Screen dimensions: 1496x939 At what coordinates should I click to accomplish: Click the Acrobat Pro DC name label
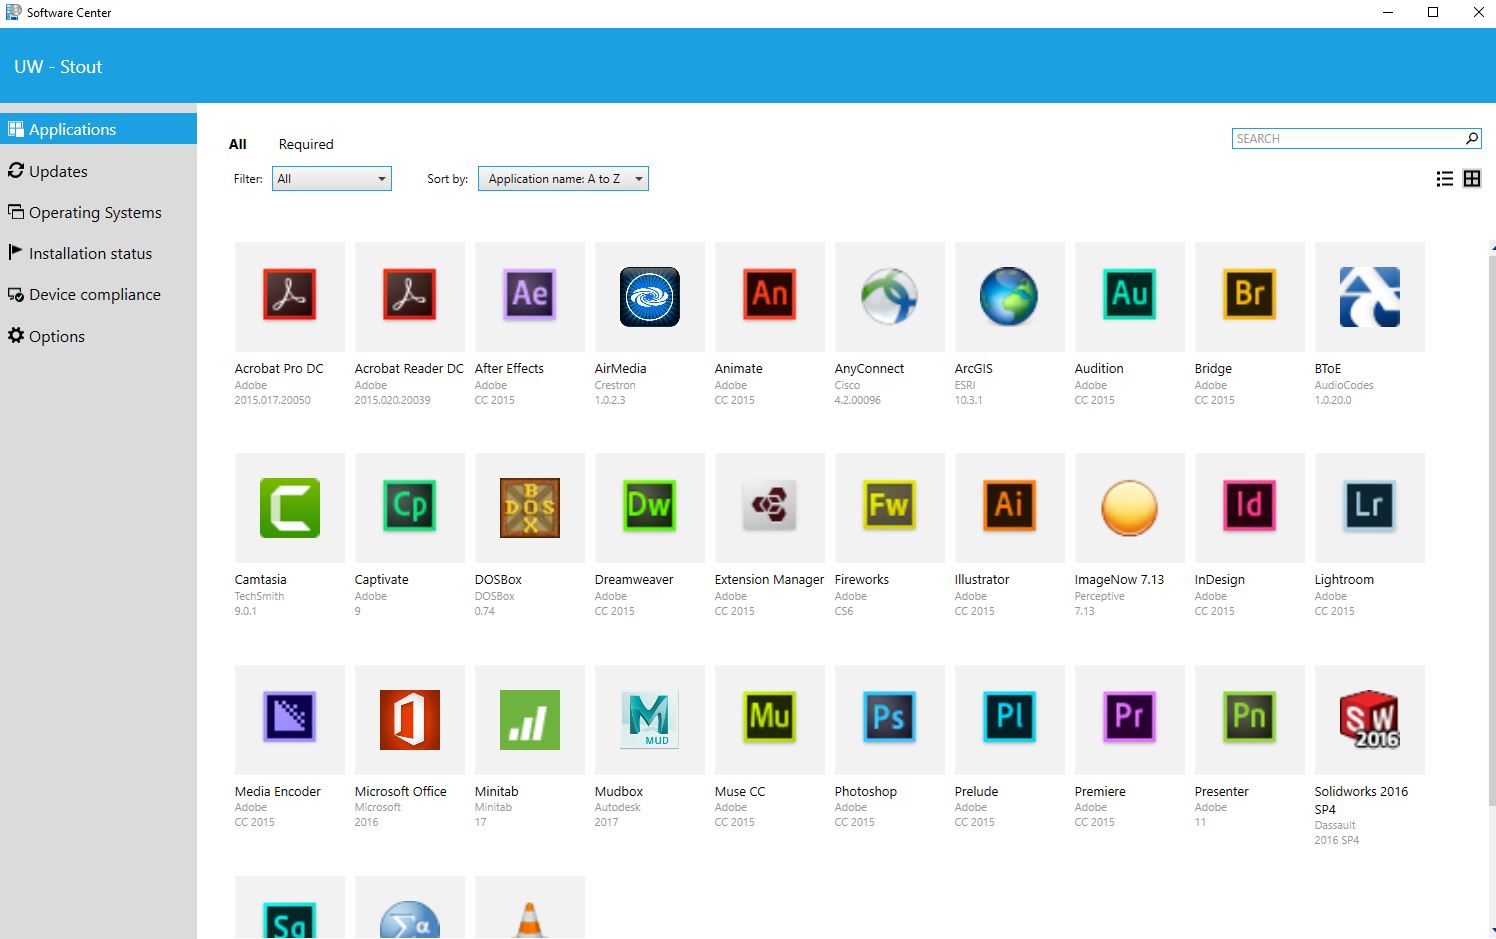(279, 369)
